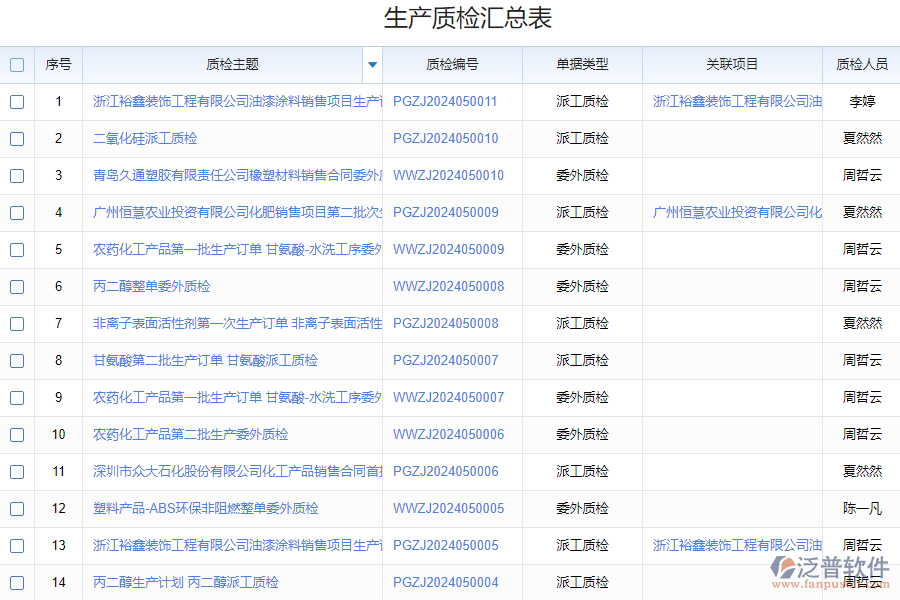Click the 关联项目 column header
The width and height of the screenshot is (900, 600).
pos(732,65)
